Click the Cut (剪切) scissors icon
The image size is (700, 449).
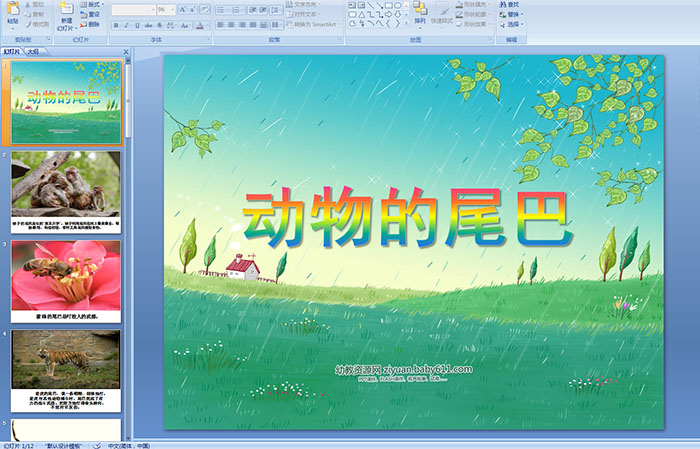tap(34, 4)
